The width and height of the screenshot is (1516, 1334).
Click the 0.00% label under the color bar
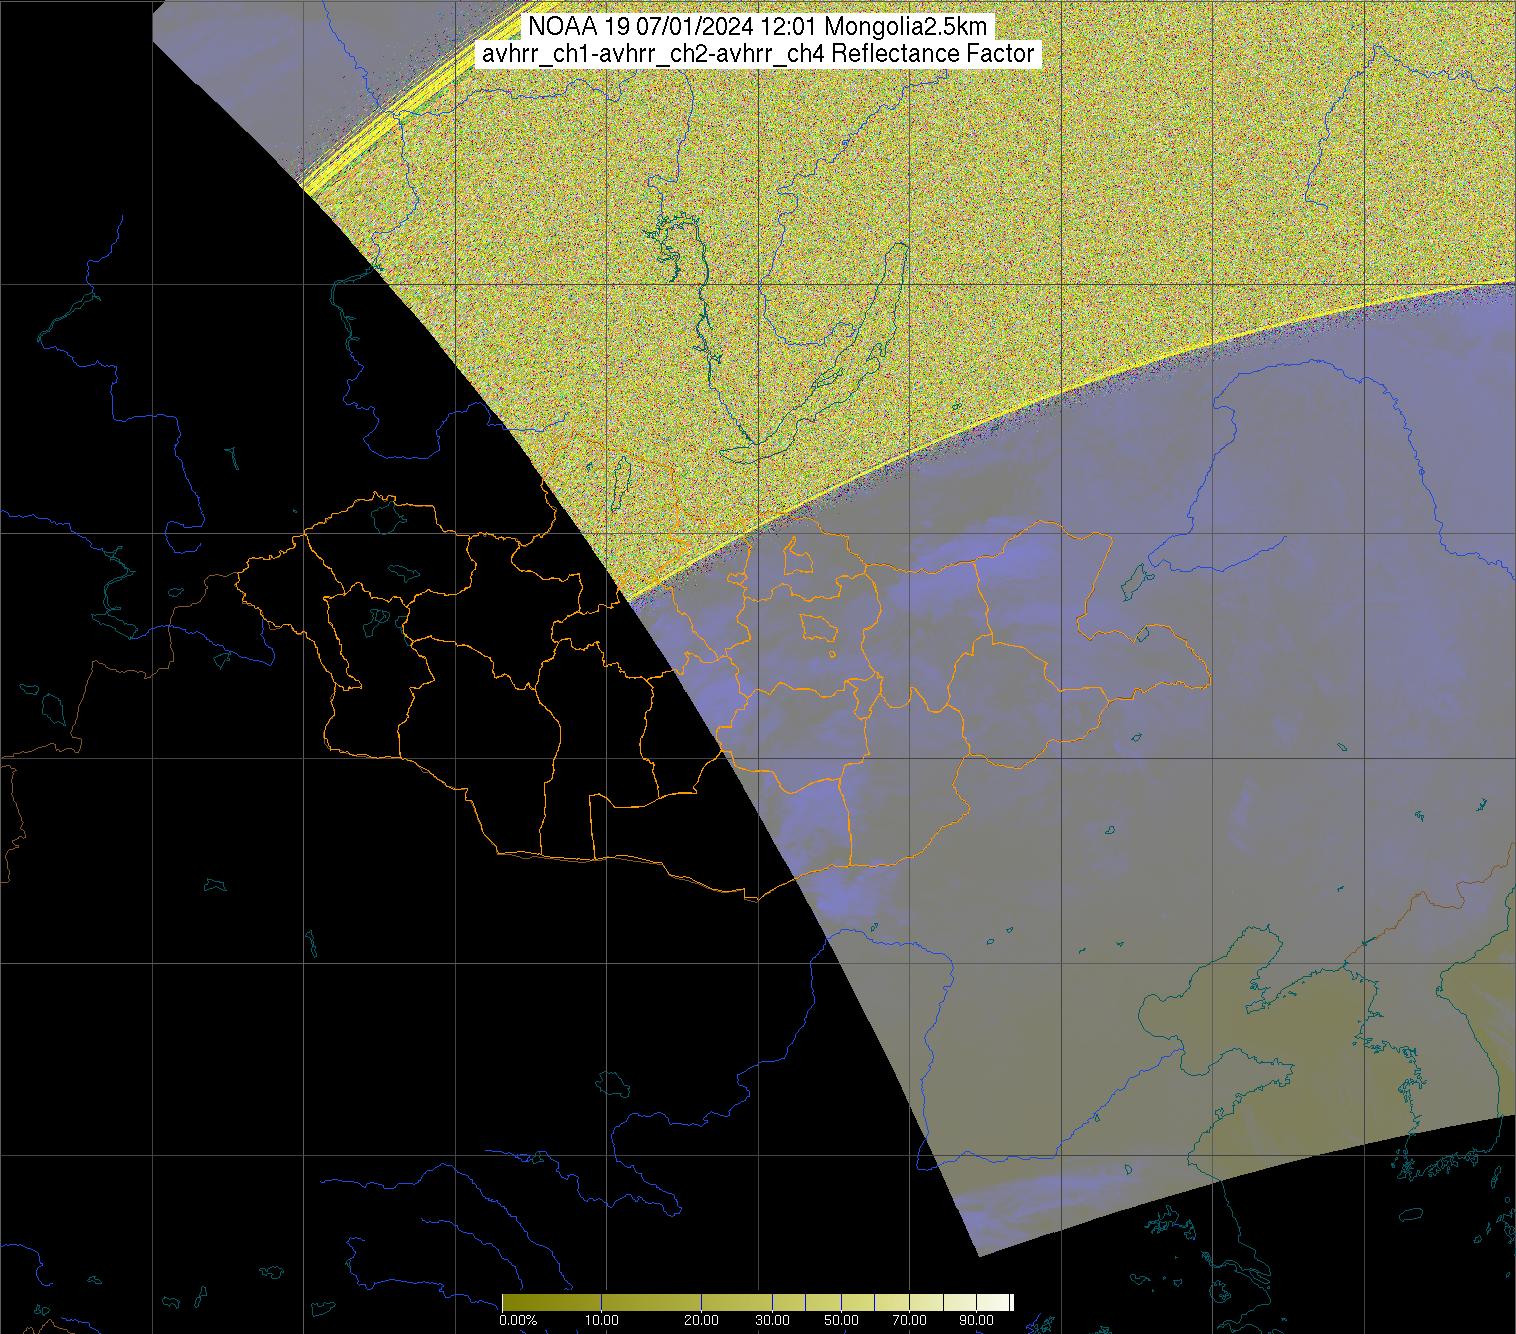tap(517, 1321)
